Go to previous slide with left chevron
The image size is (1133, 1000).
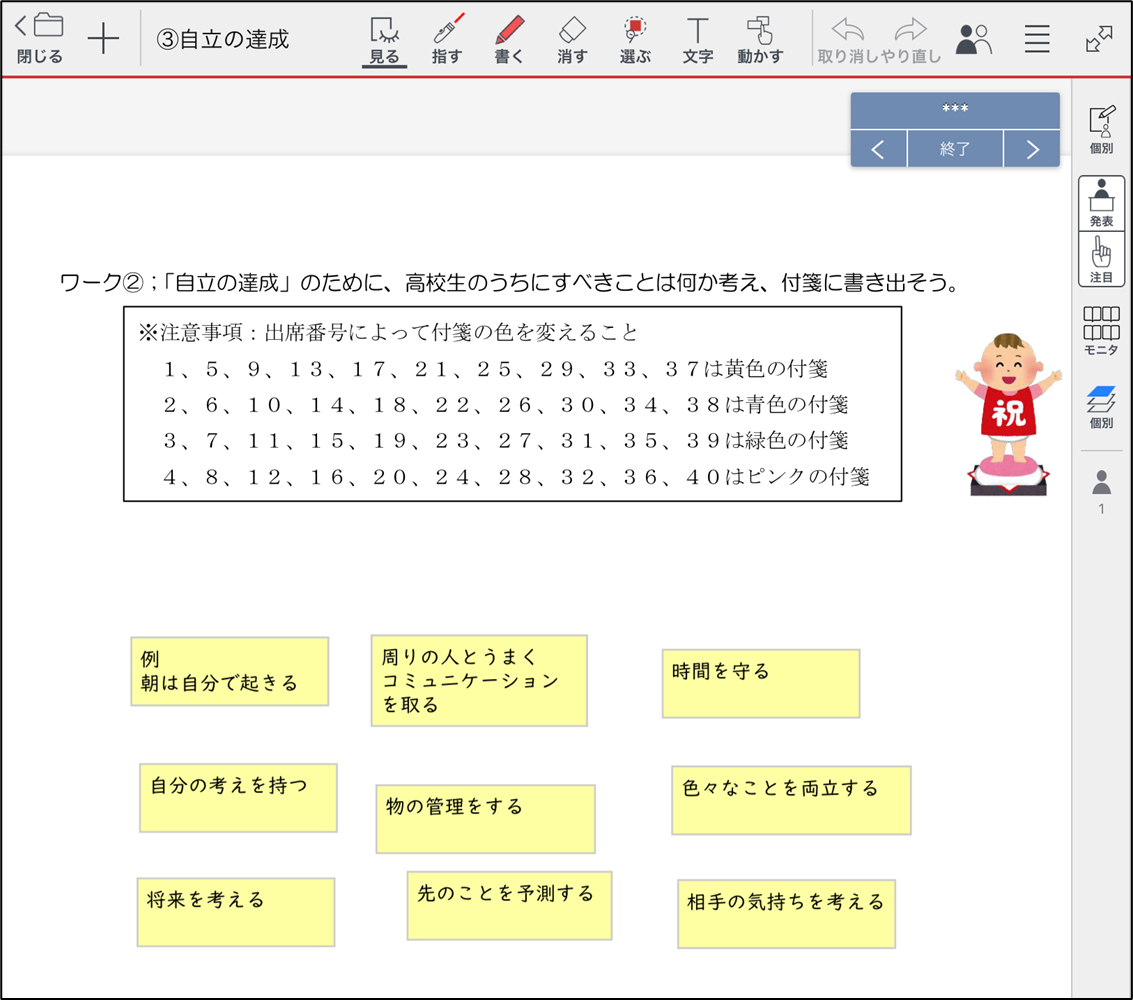[878, 150]
